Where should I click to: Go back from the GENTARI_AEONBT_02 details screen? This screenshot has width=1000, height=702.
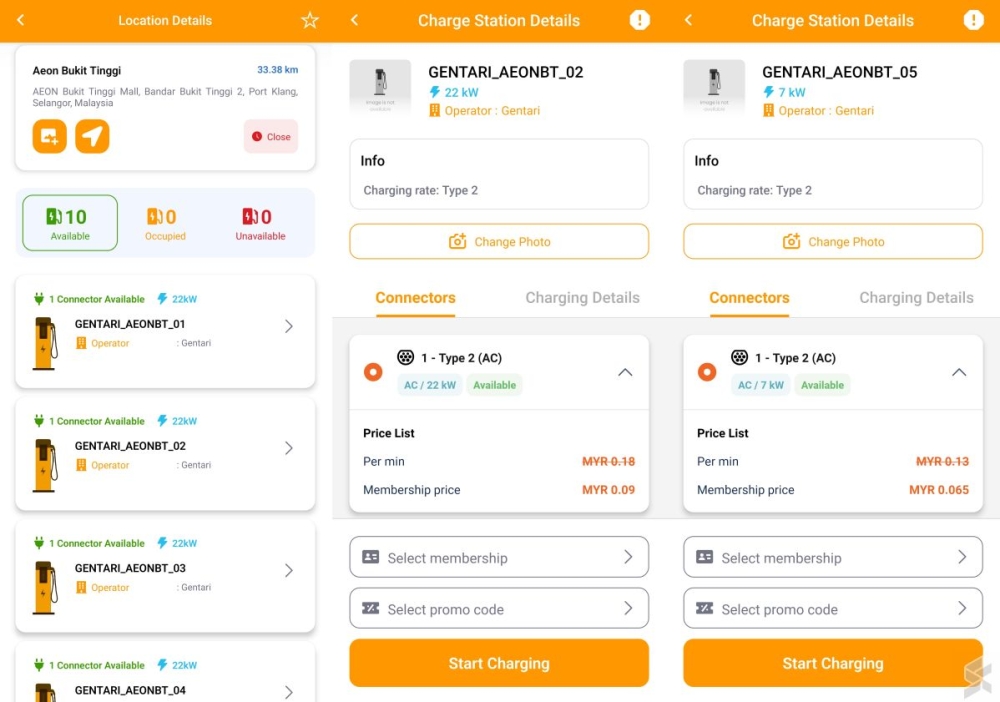tap(354, 20)
